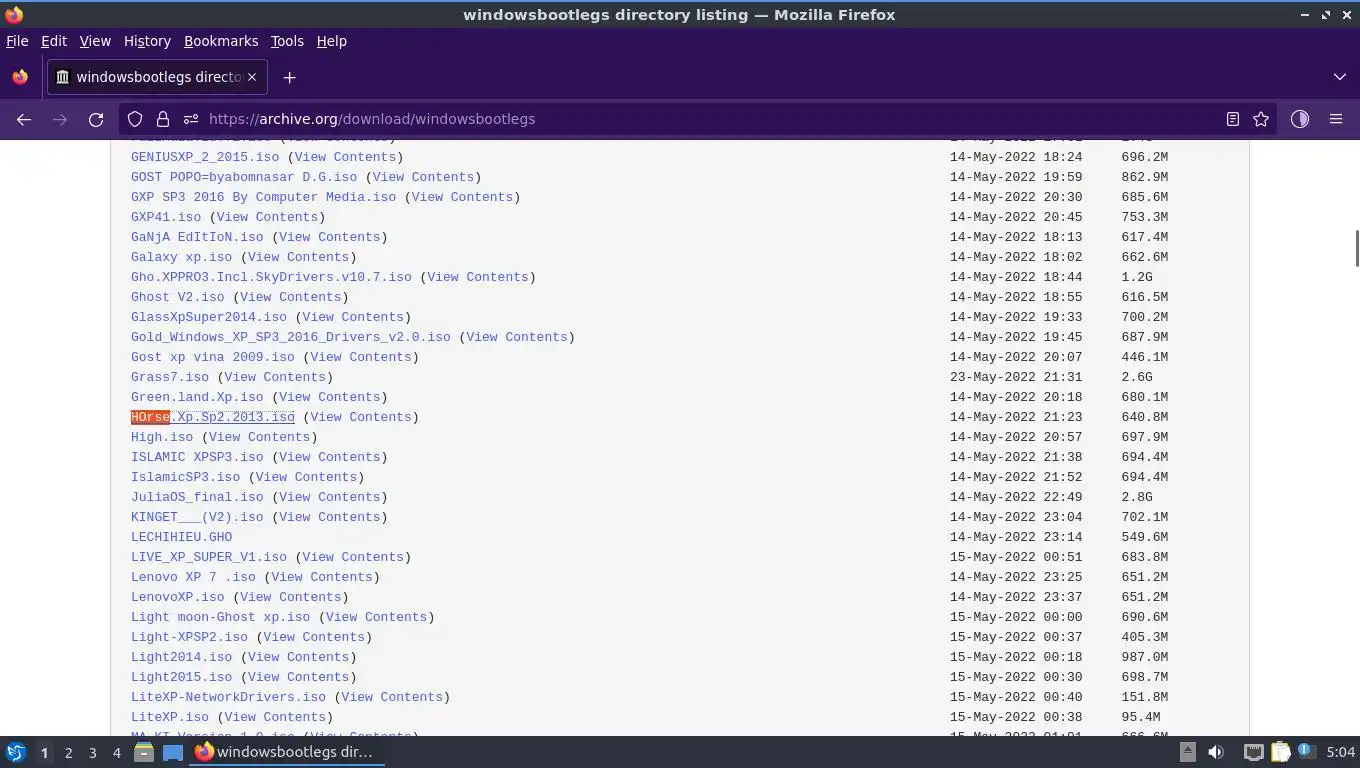The height and width of the screenshot is (768, 1360).
Task: Open the file manager taskbar icon
Action: pos(144,752)
